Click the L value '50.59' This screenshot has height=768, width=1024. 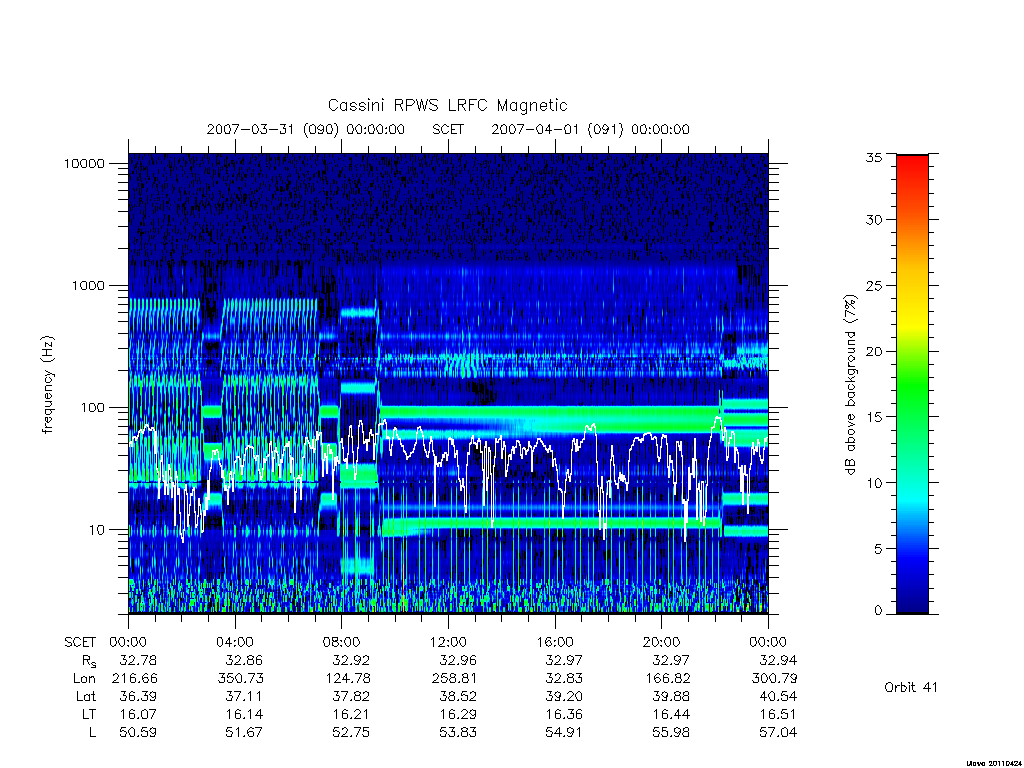coord(138,733)
